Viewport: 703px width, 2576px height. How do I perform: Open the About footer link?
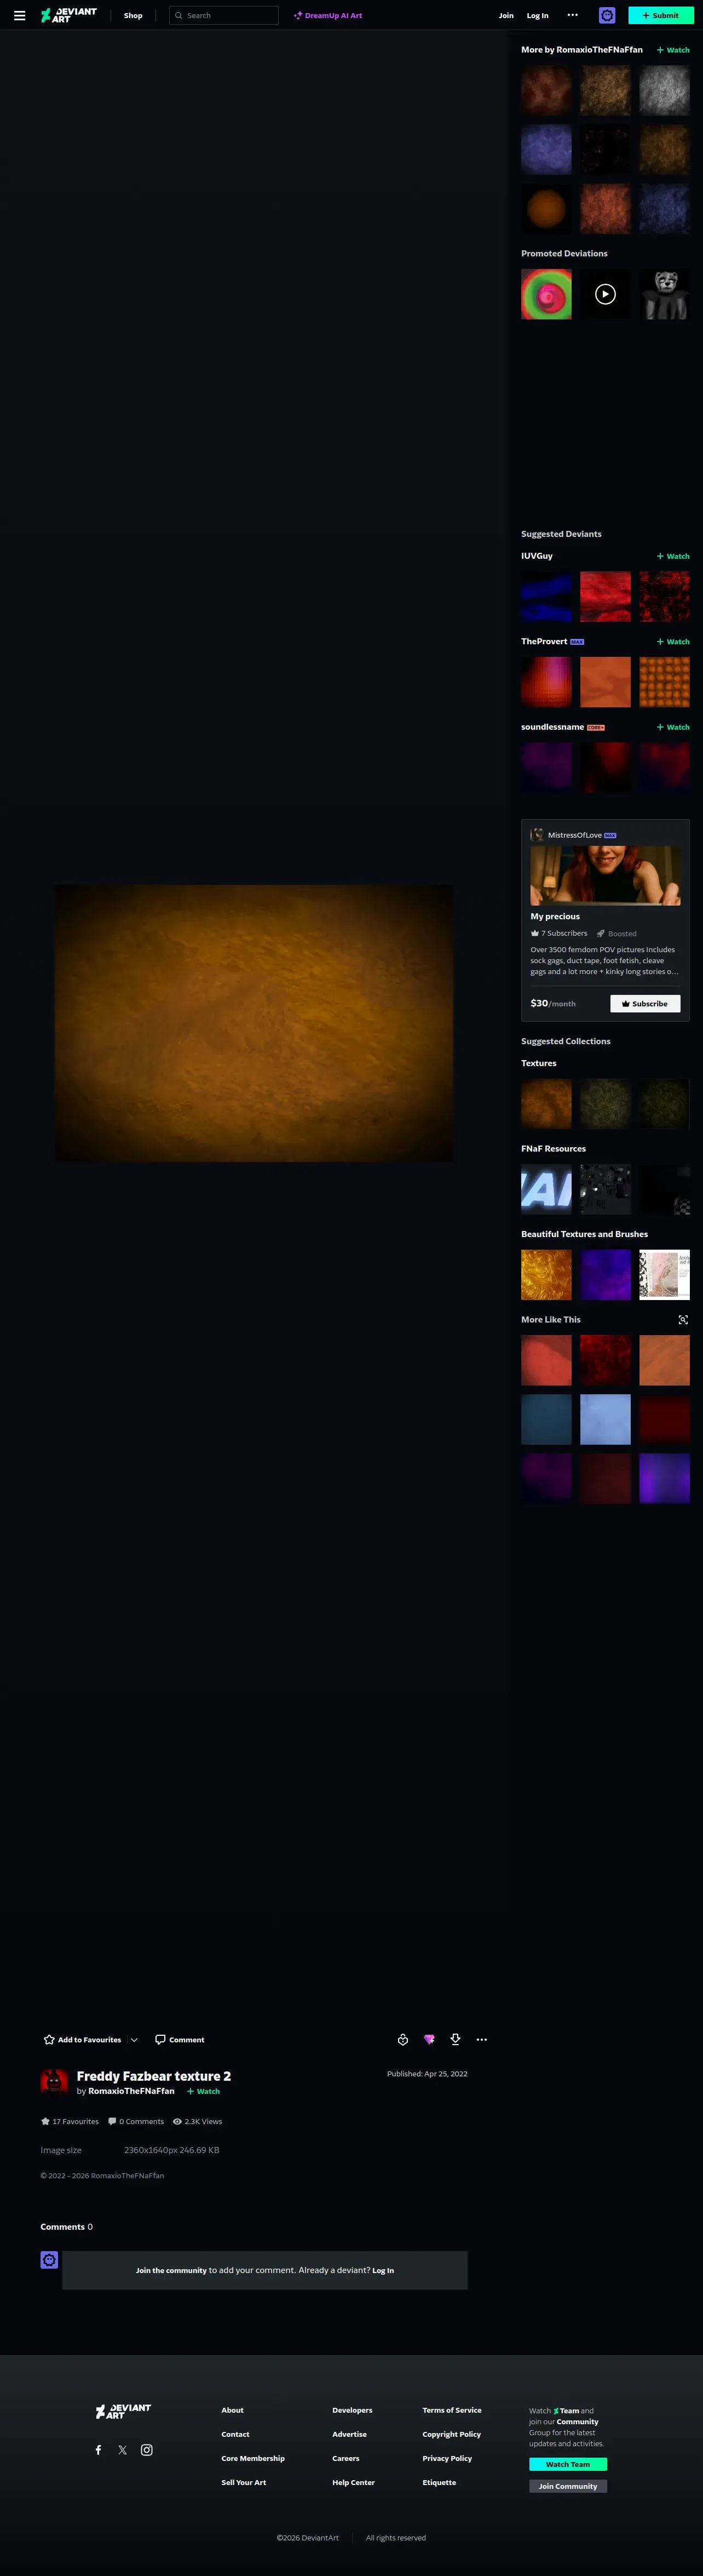pos(232,2410)
